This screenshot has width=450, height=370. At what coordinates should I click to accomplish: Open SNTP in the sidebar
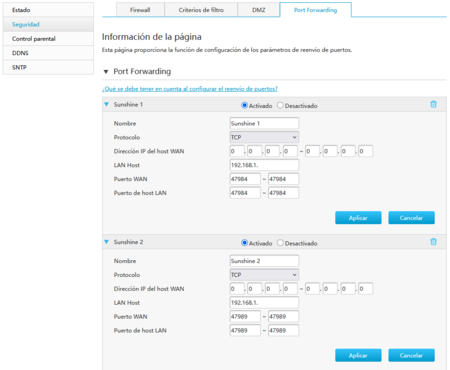click(48, 67)
